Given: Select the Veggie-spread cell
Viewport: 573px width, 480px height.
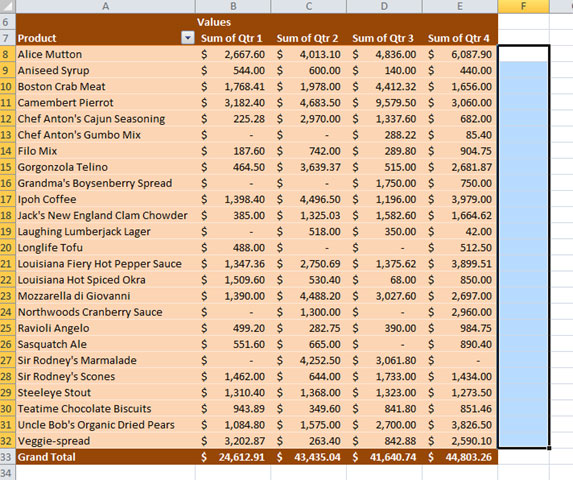Looking at the screenshot, I should coord(106,441).
